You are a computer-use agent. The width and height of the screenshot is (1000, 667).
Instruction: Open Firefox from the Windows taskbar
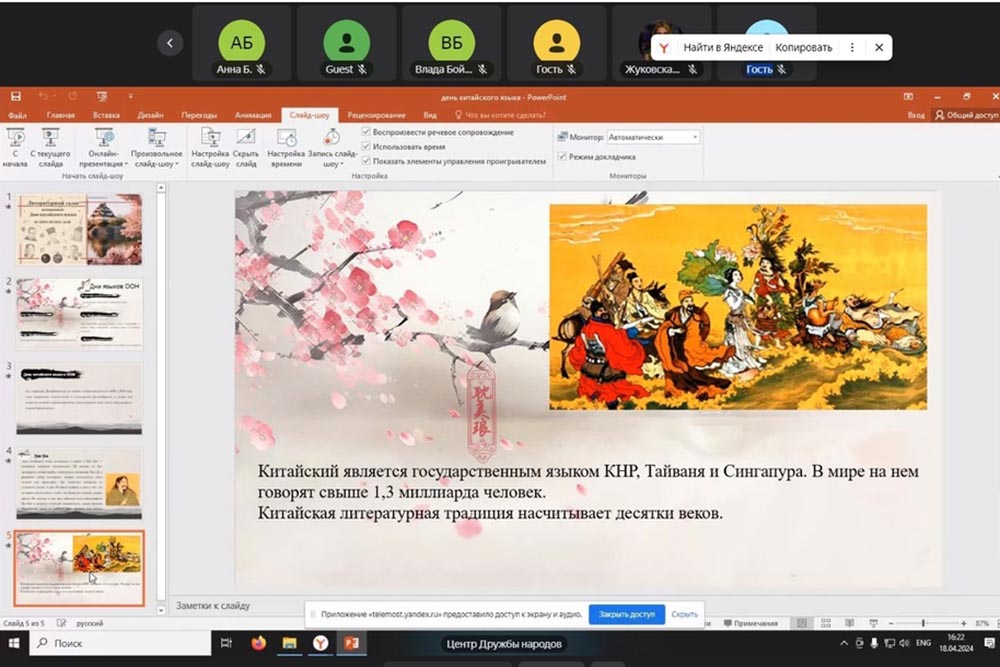pyautogui.click(x=258, y=643)
